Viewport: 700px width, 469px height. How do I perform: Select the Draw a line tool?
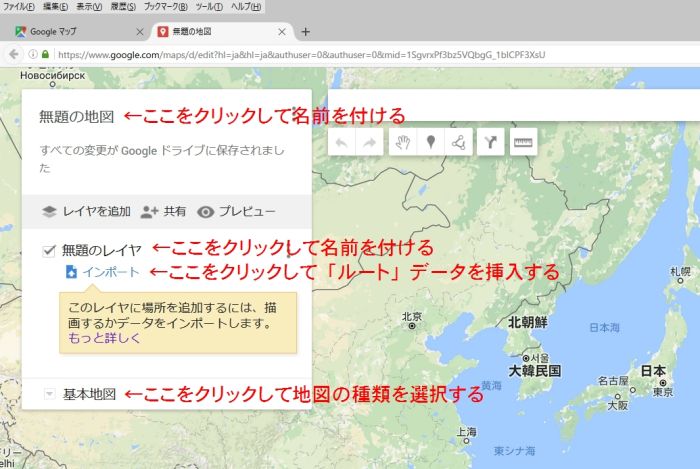point(458,142)
